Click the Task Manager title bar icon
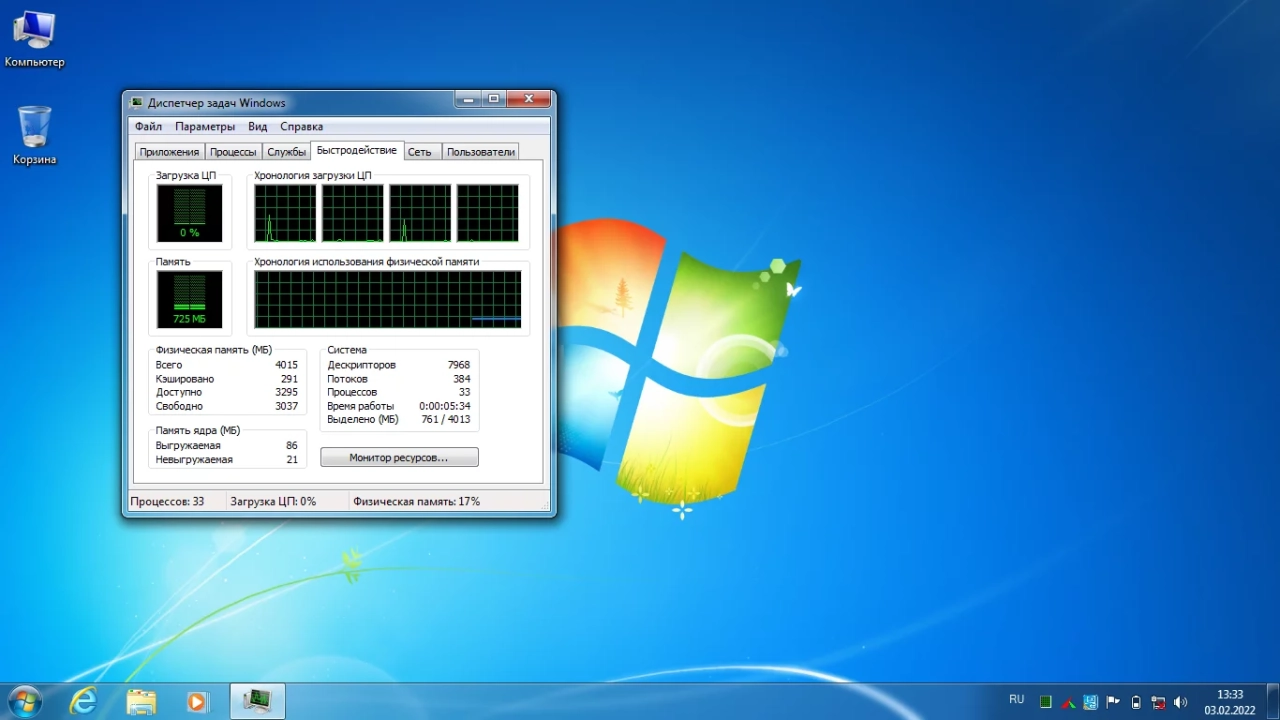 [x=137, y=102]
